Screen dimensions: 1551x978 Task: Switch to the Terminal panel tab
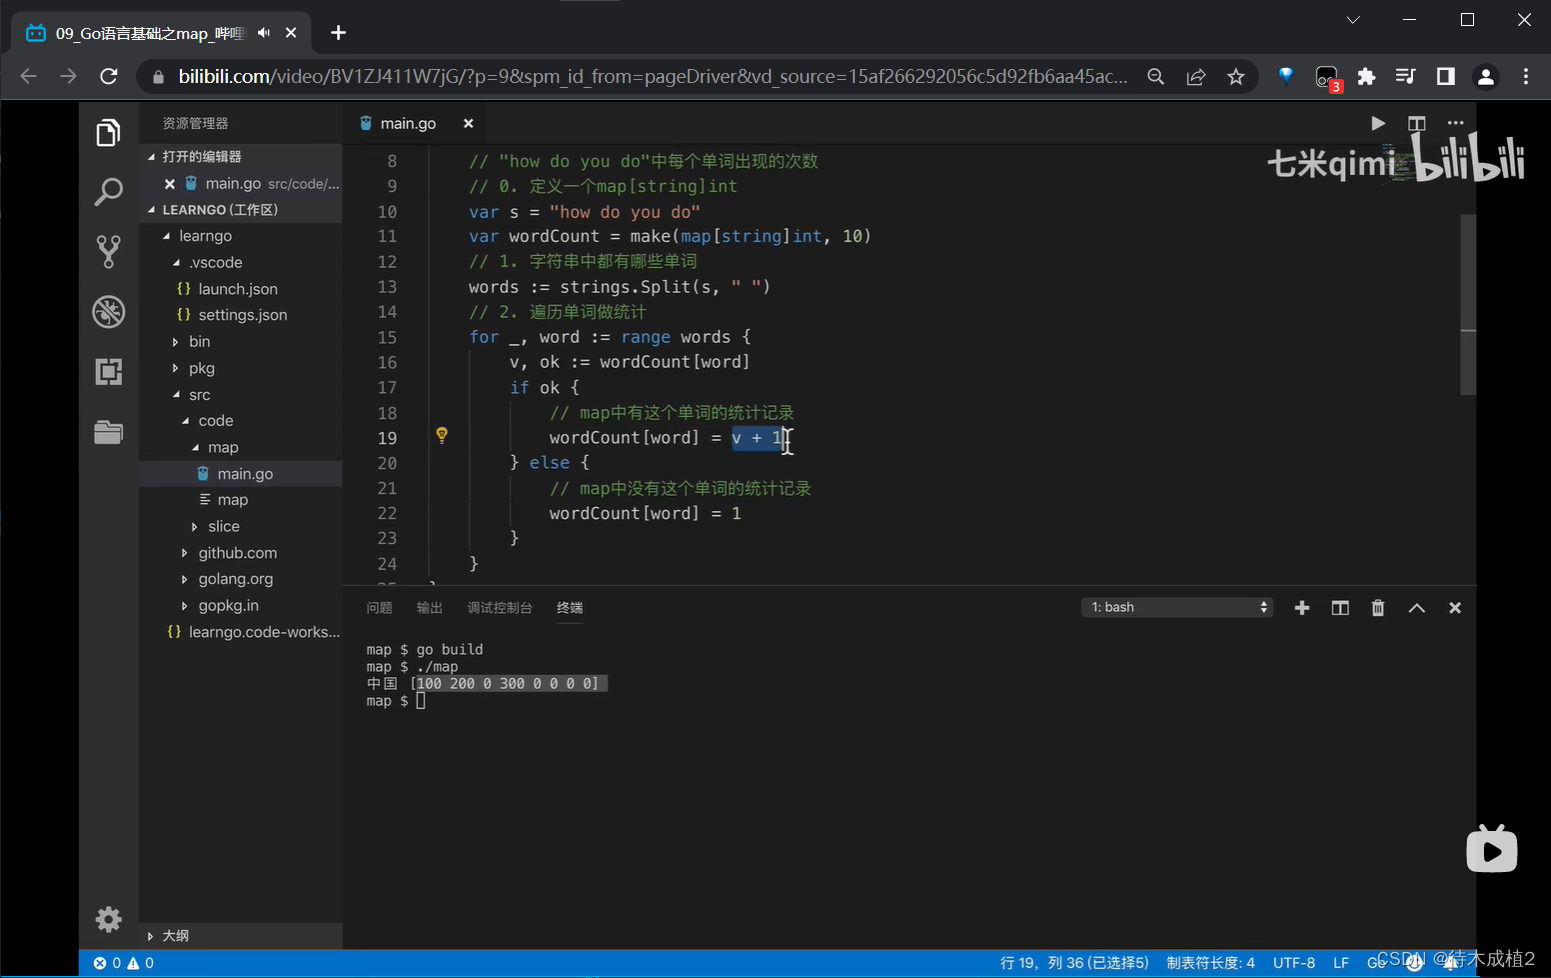pos(570,608)
